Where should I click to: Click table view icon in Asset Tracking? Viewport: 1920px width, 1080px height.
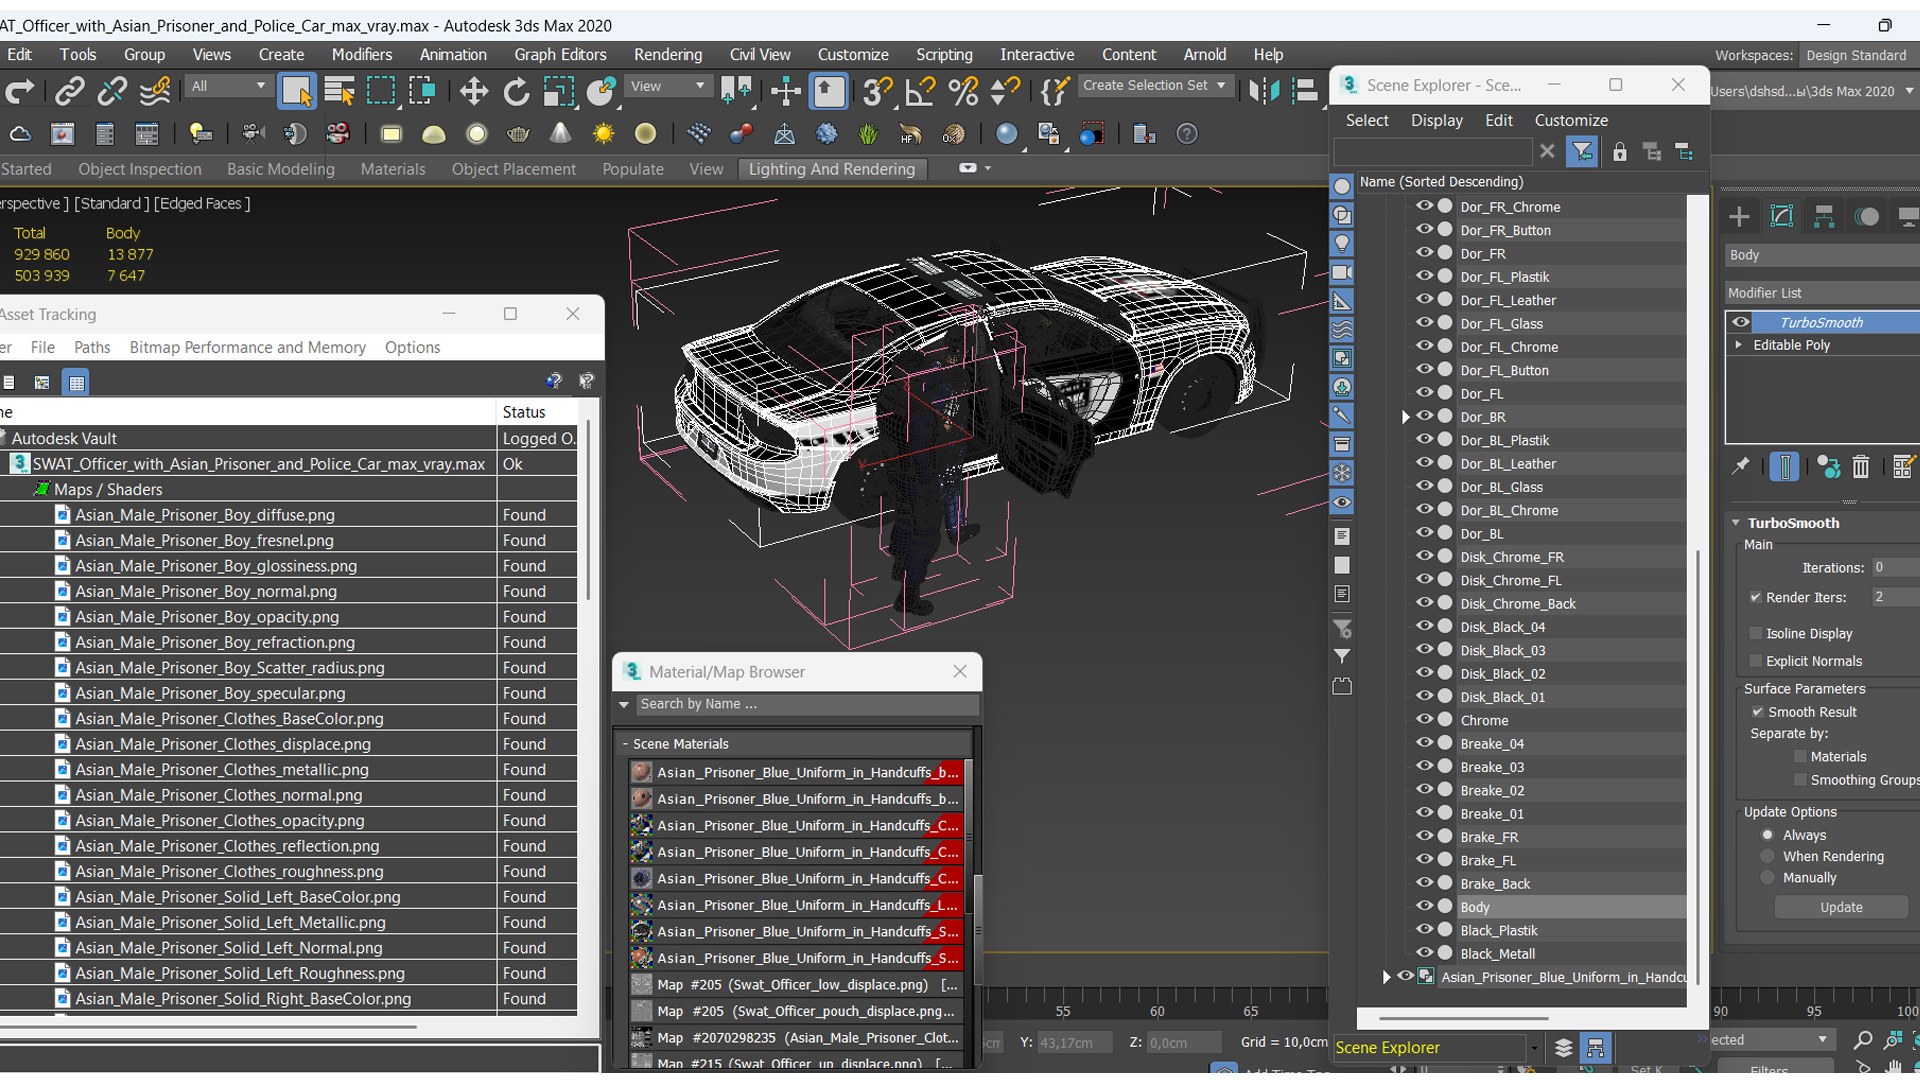[76, 383]
